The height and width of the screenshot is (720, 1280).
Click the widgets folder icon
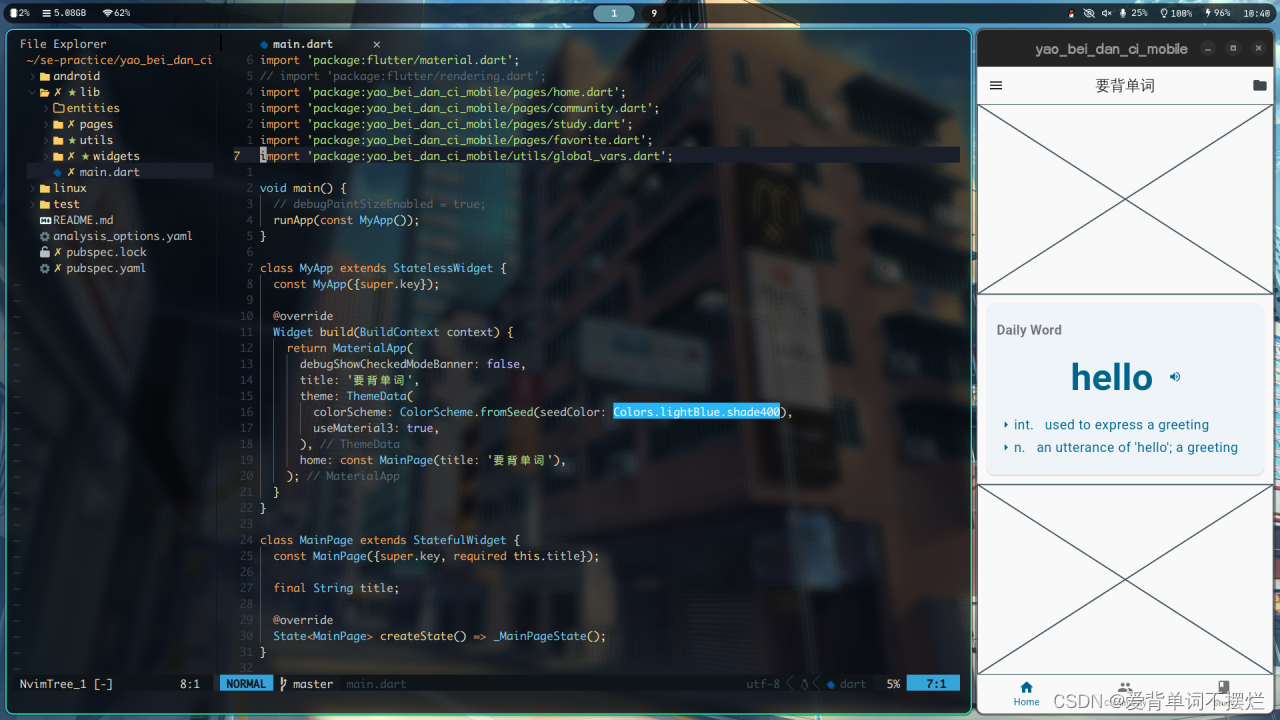tap(58, 156)
